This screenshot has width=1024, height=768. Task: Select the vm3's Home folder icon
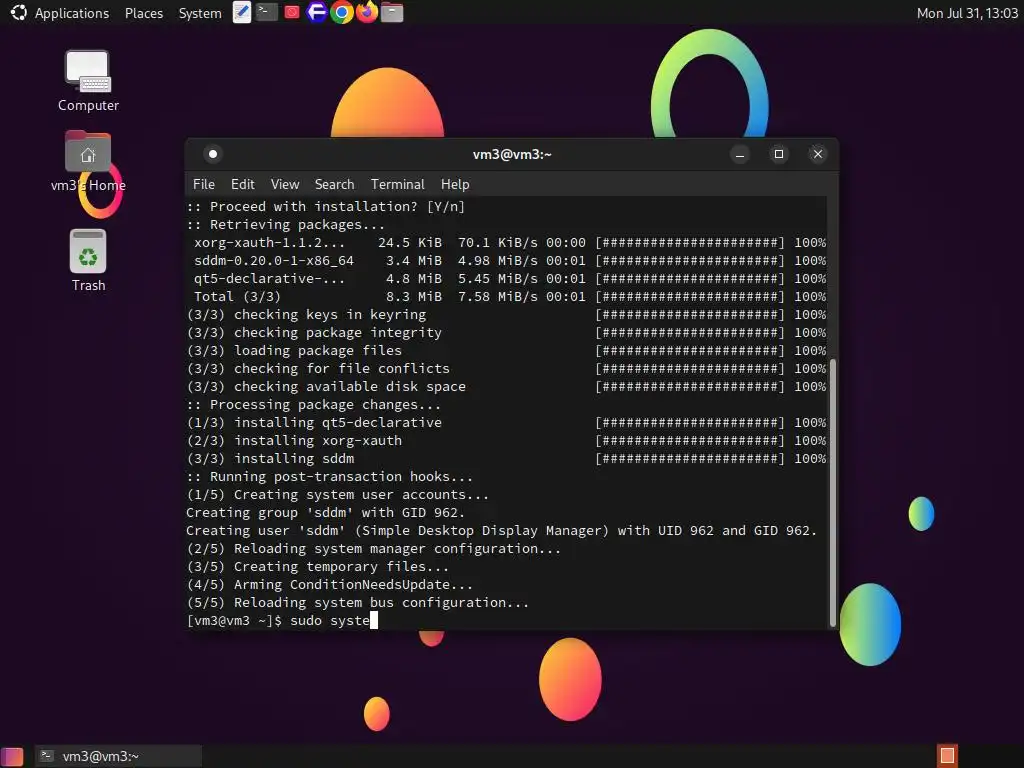88,161
